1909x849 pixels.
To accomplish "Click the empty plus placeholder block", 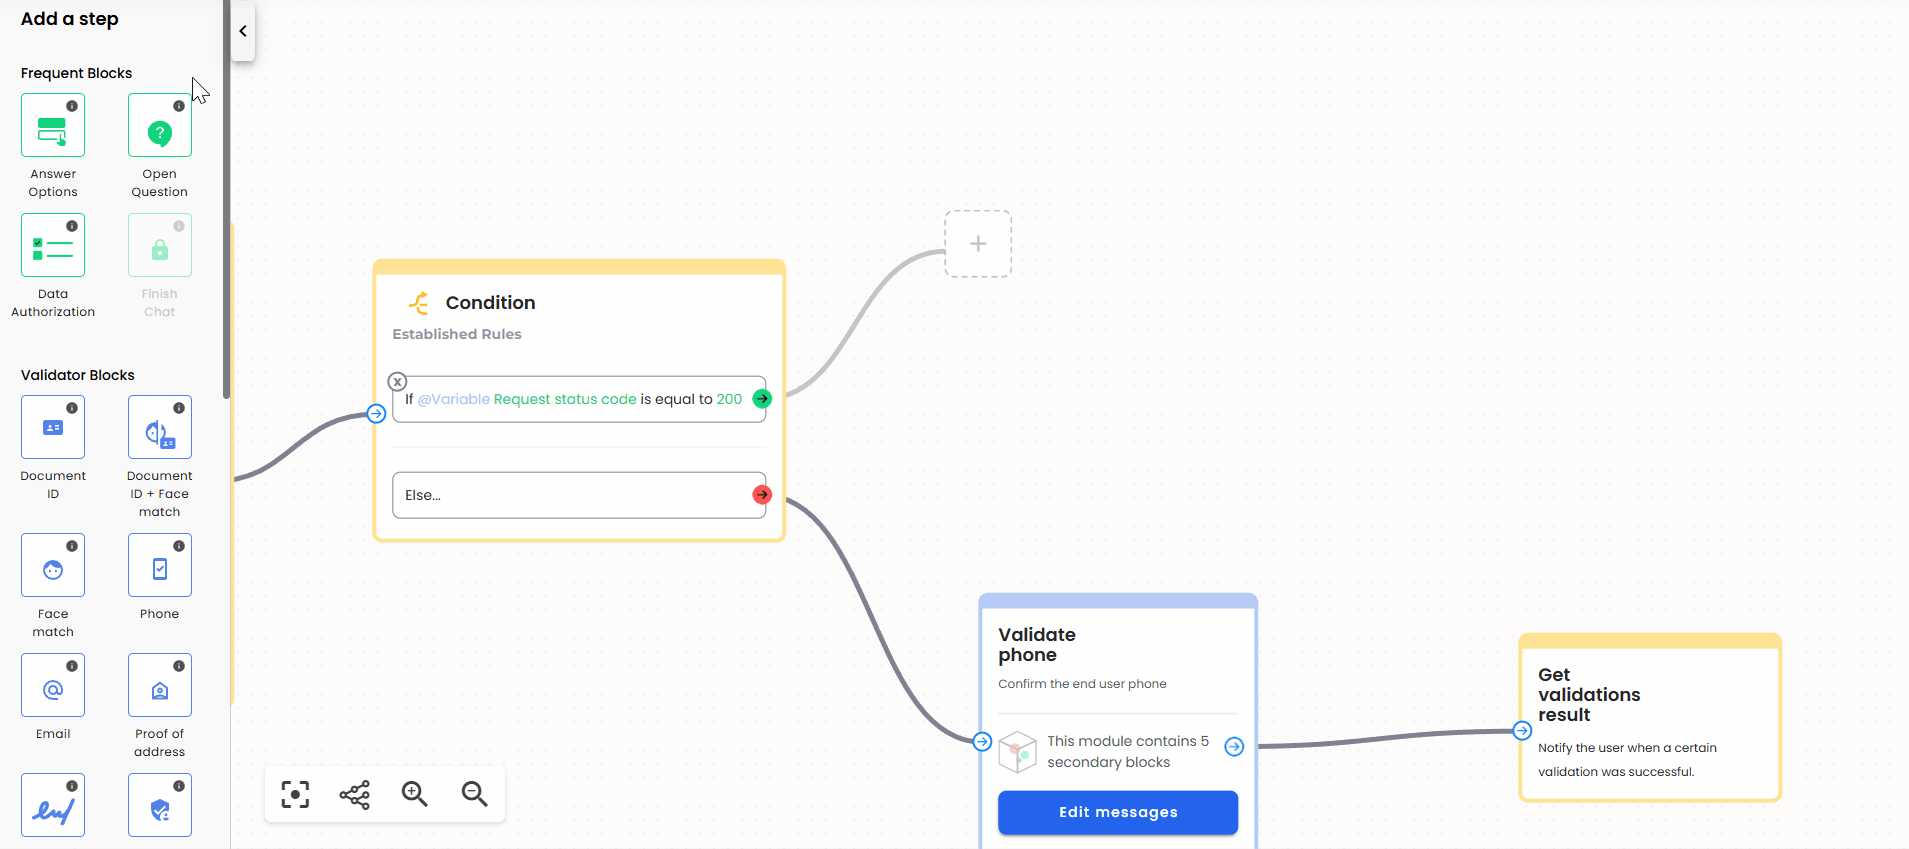I will coord(978,244).
